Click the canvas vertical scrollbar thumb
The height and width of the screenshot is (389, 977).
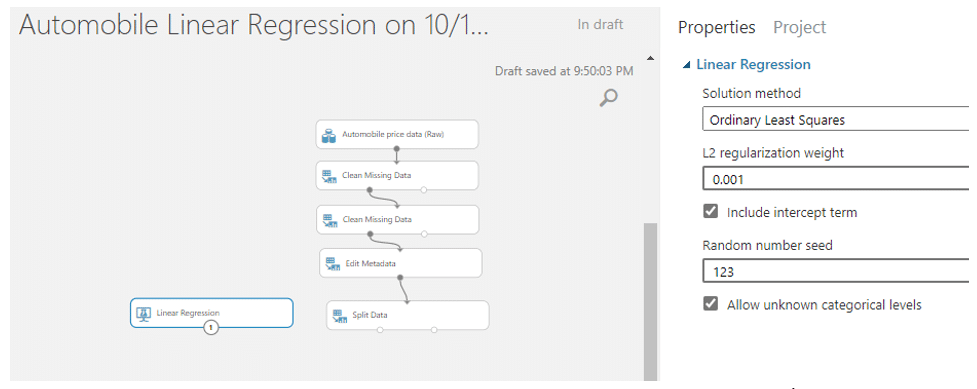point(651,300)
